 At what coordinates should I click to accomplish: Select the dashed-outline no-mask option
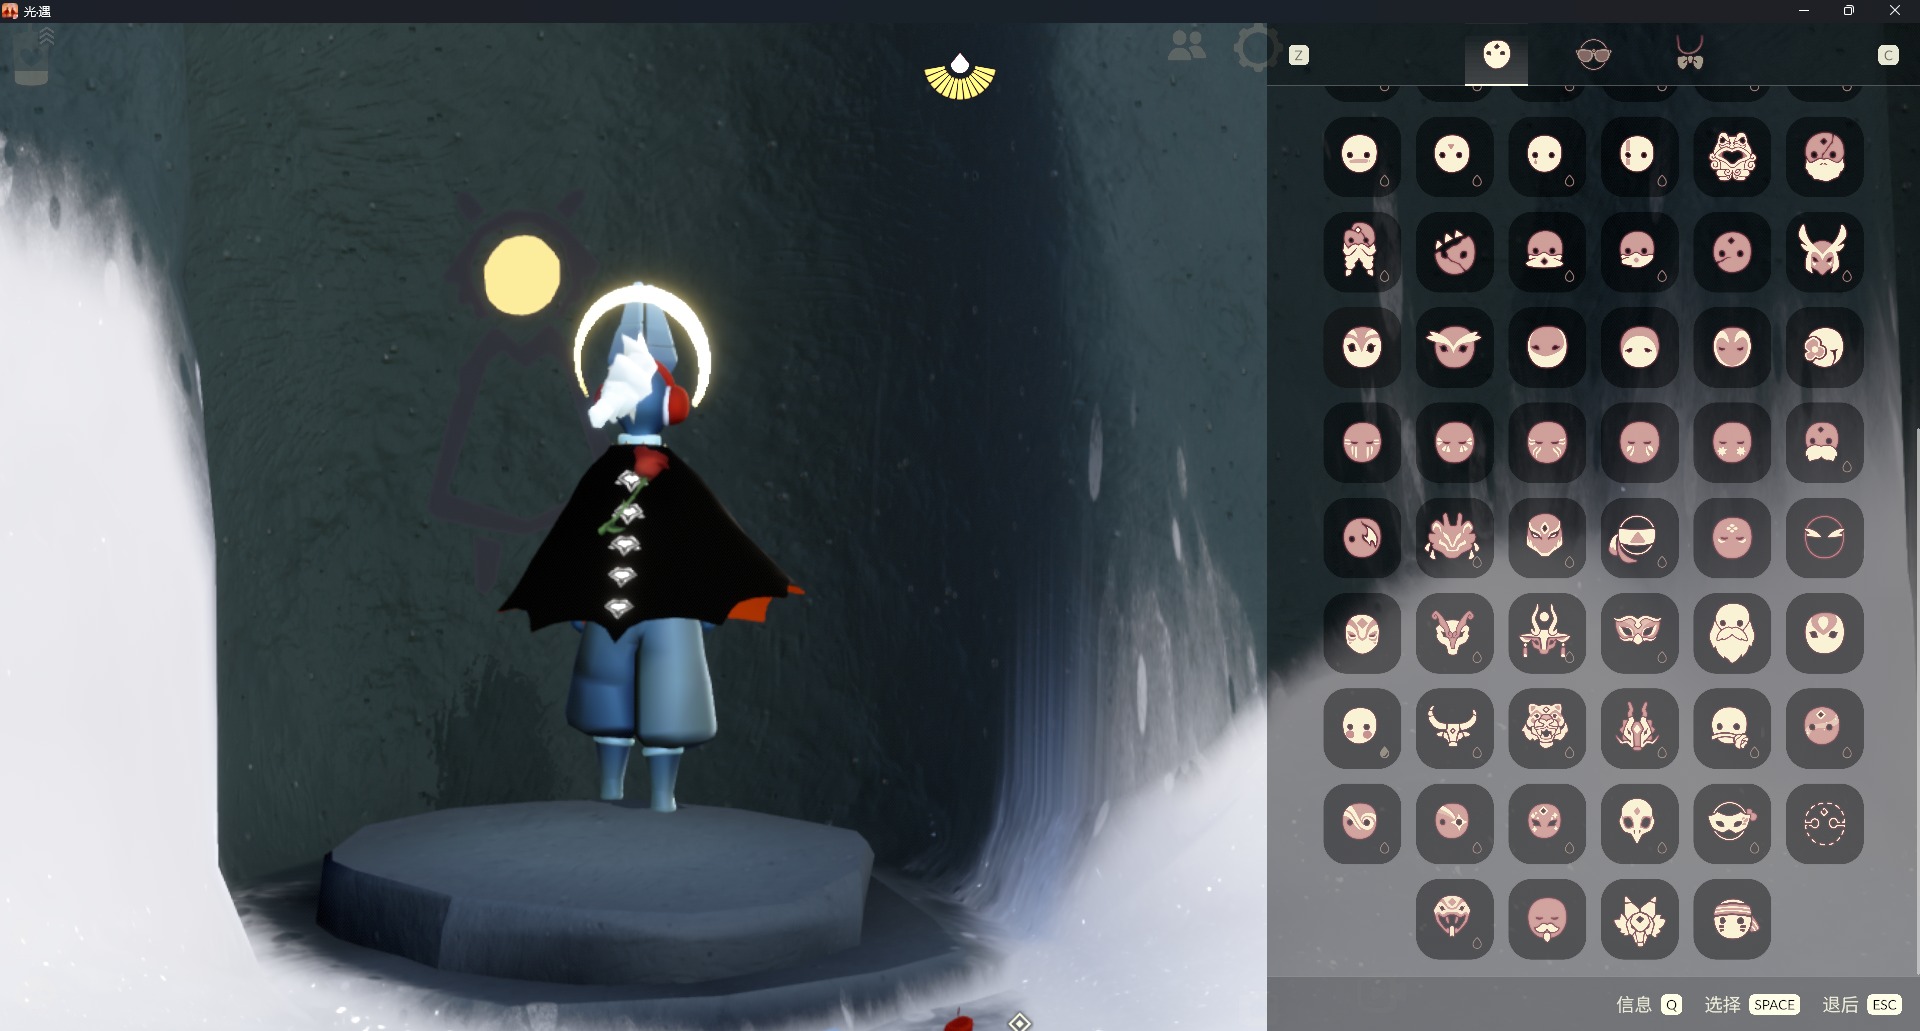(1824, 823)
